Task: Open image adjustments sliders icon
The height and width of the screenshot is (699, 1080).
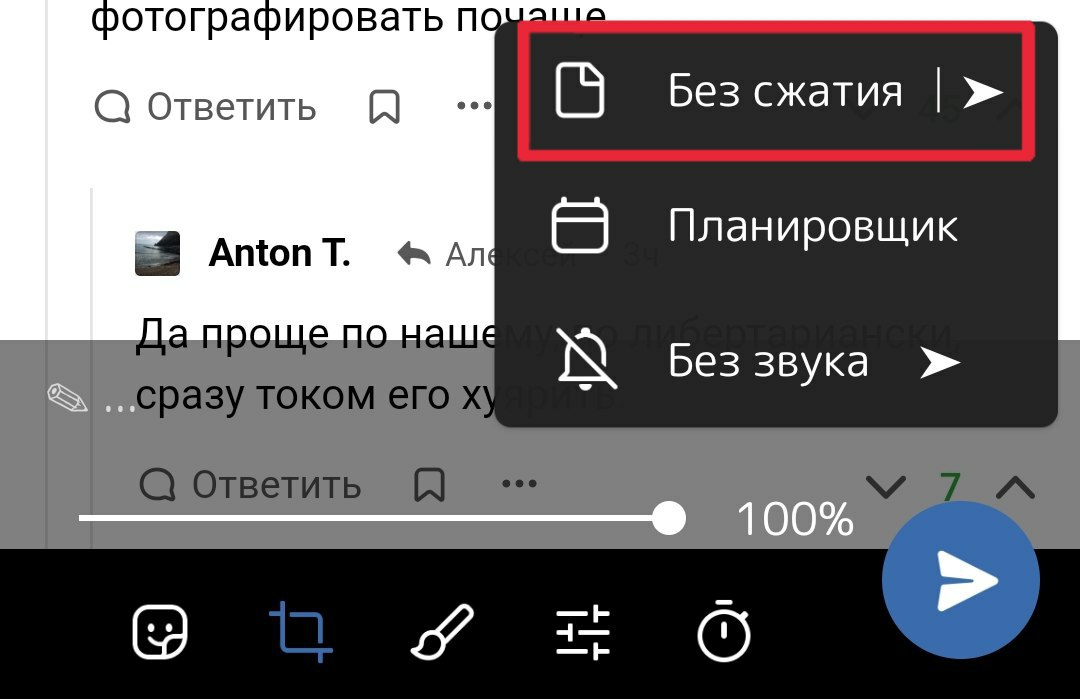Action: (x=583, y=632)
